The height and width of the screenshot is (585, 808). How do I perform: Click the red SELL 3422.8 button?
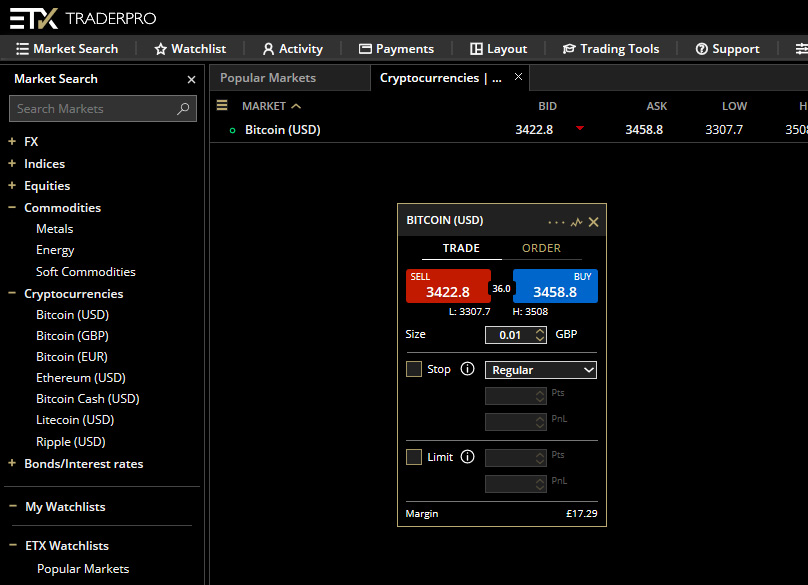[448, 286]
